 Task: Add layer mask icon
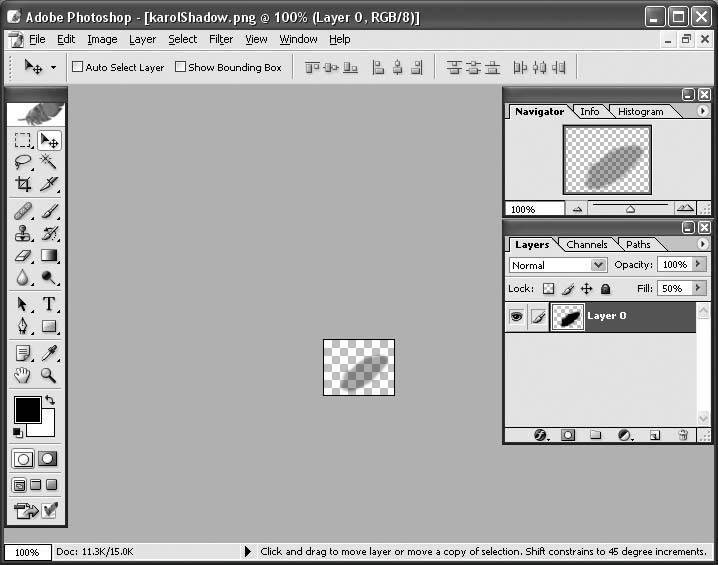pyautogui.click(x=568, y=435)
